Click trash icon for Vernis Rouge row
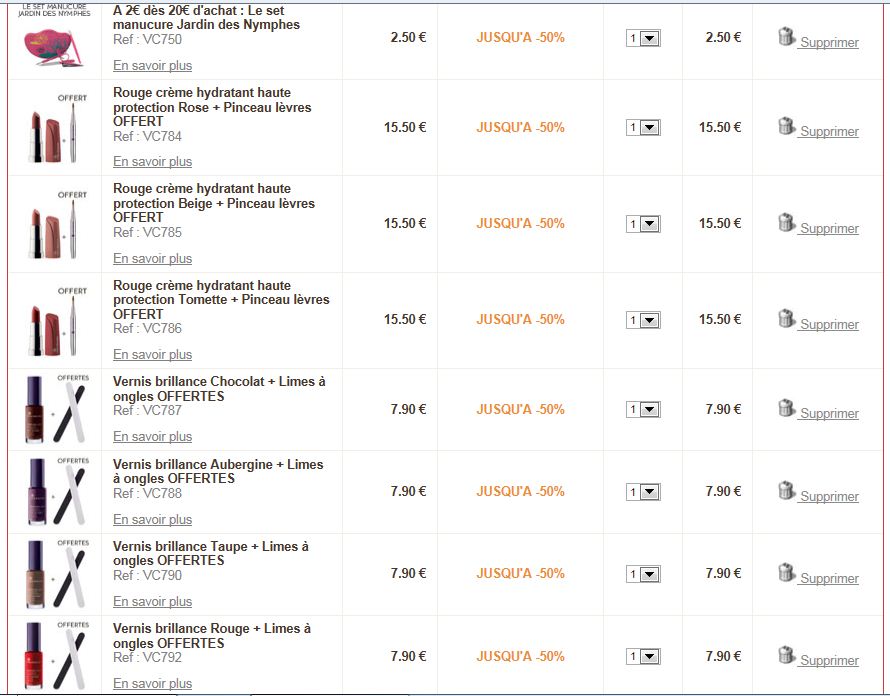 tap(786, 655)
